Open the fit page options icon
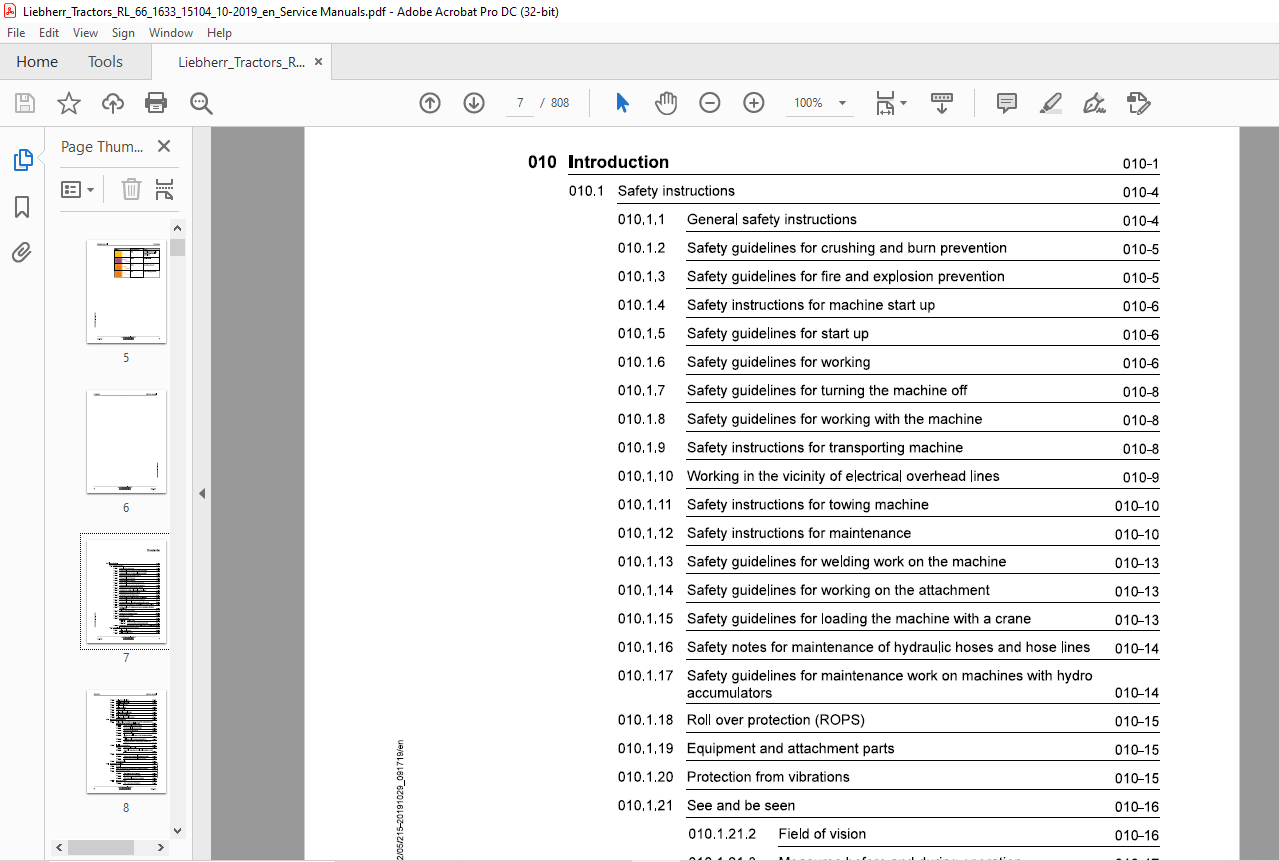The width and height of the screenshot is (1279, 862). pos(890,103)
